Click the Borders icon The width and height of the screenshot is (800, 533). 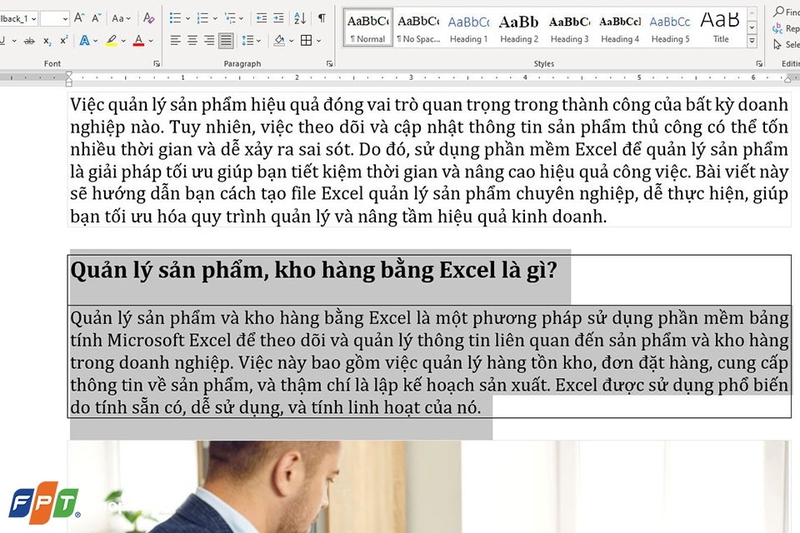306,40
